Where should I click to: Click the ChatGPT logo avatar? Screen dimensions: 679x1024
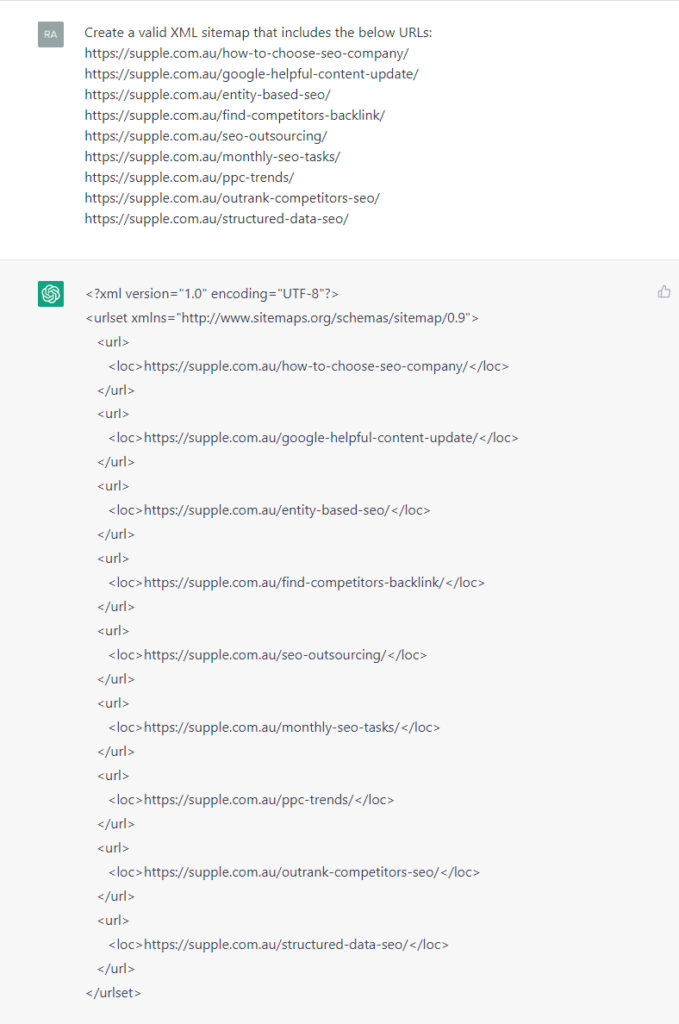click(51, 294)
